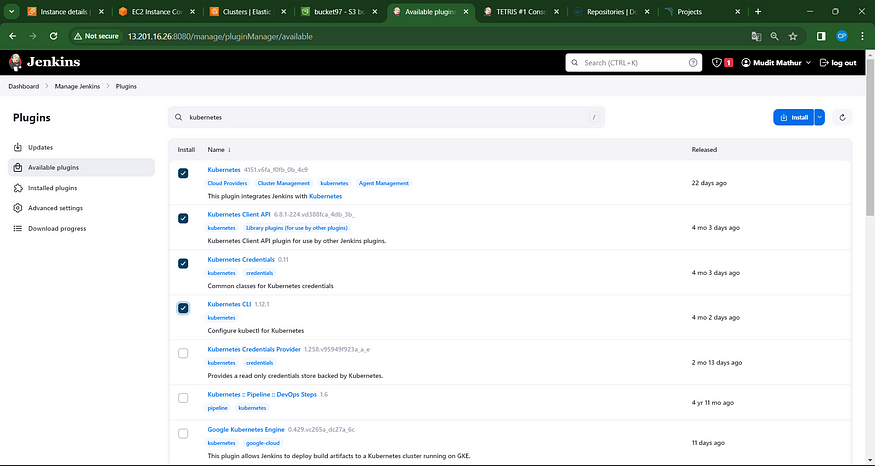
Task: Go to Manage Jenkins breadcrumb
Action: click(78, 87)
